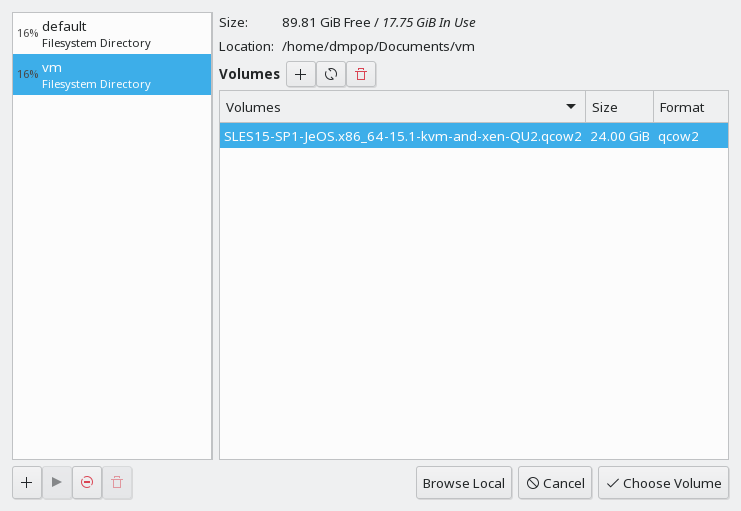Image resolution: width=741 pixels, height=511 pixels.
Task: Confirm with the Choose Volume button
Action: point(663,483)
